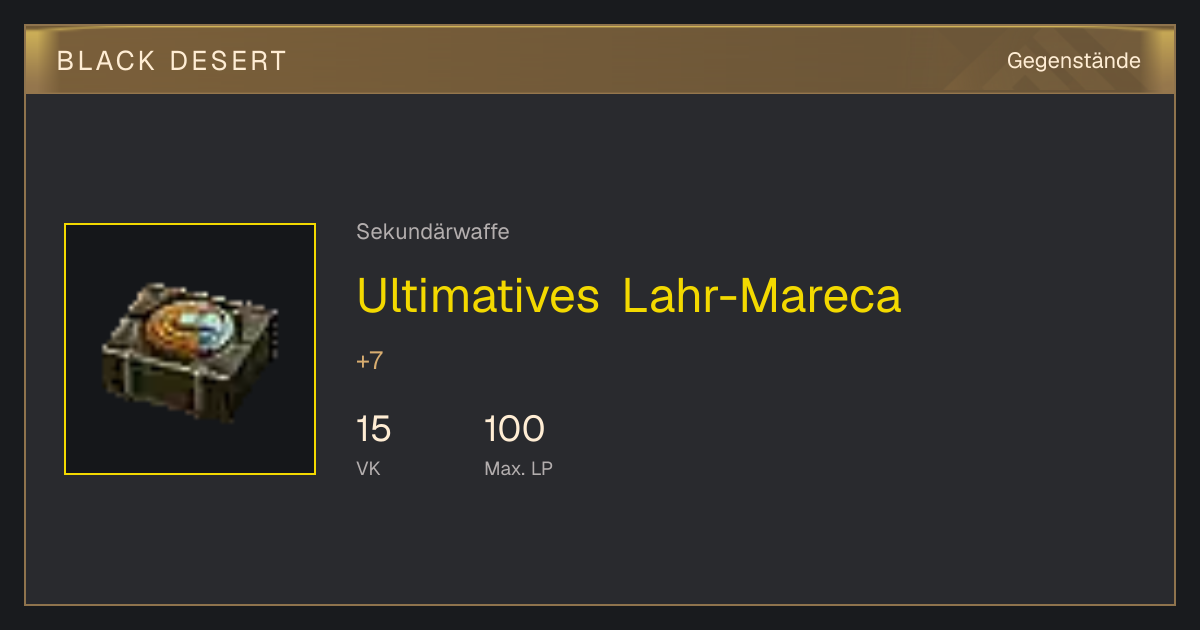The width and height of the screenshot is (1200, 630).
Task: Select the 100 max HP value
Action: (514, 430)
